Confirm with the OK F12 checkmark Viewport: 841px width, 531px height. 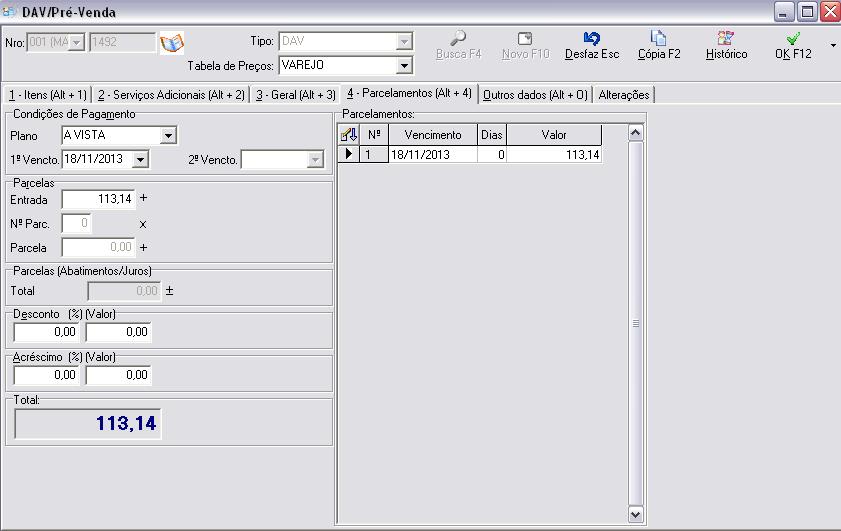[793, 39]
